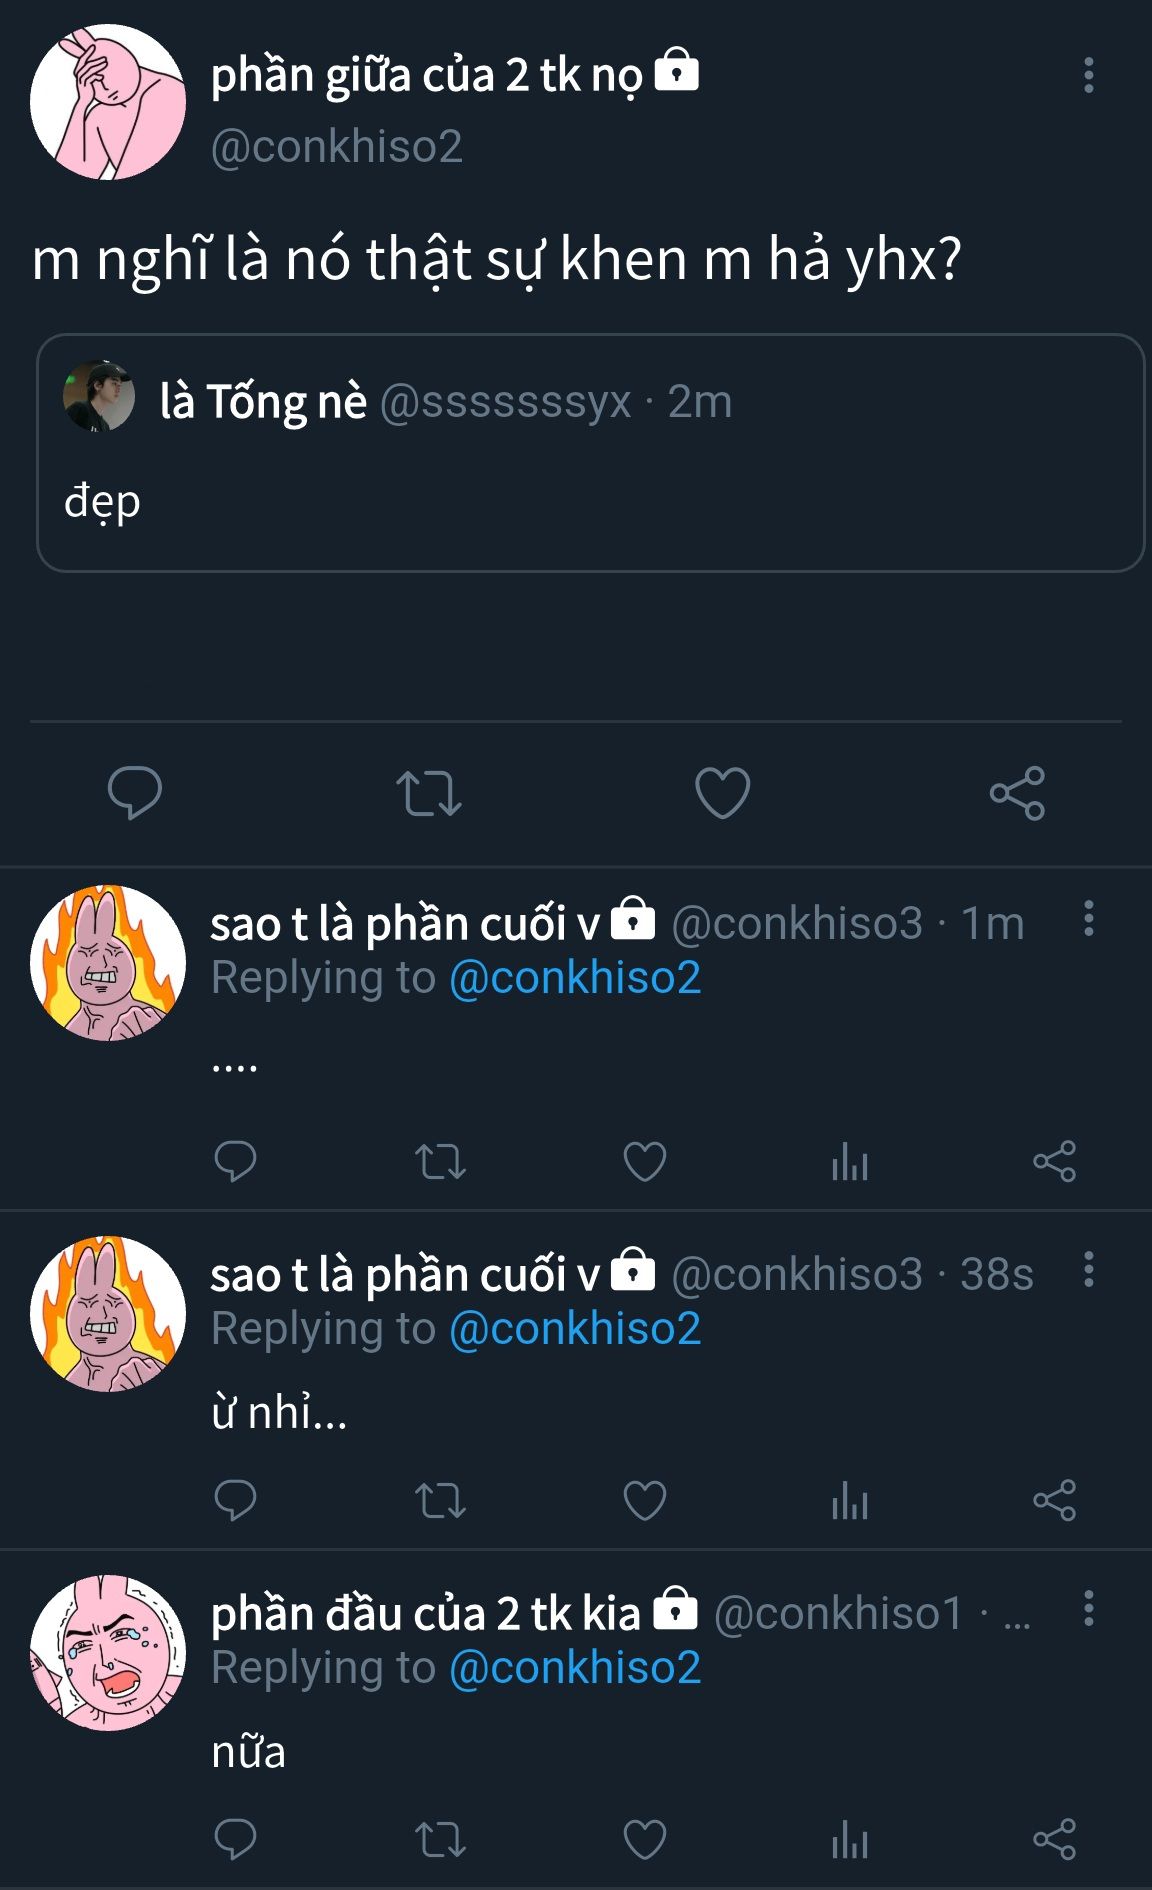Reply to the "nữa" tweet
This screenshot has height=1890, width=1152.
point(235,1839)
